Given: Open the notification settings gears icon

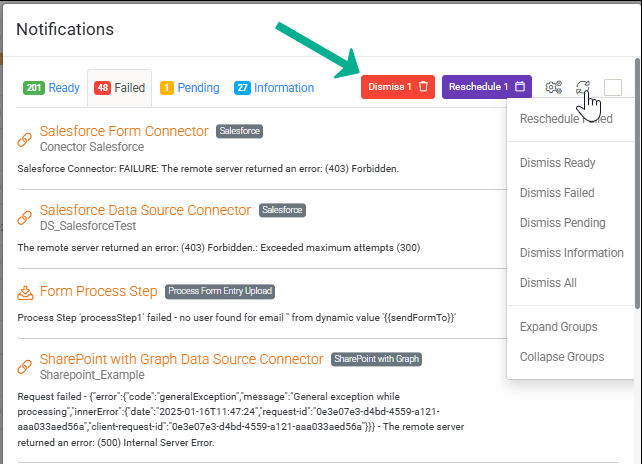Looking at the screenshot, I should [554, 87].
